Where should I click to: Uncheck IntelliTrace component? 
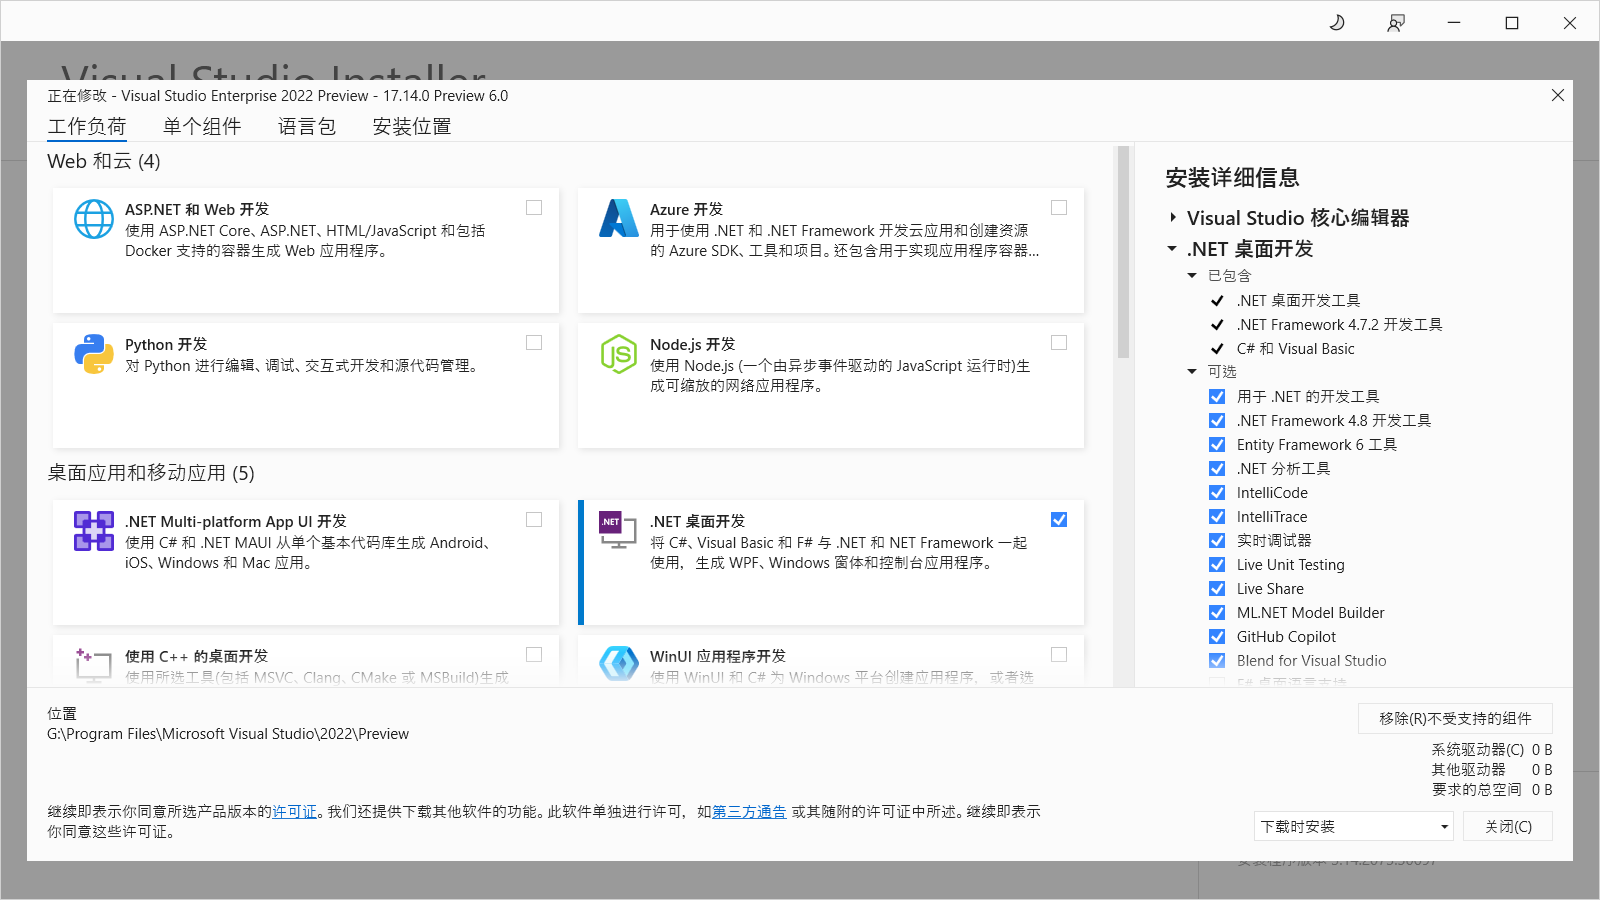click(x=1217, y=517)
